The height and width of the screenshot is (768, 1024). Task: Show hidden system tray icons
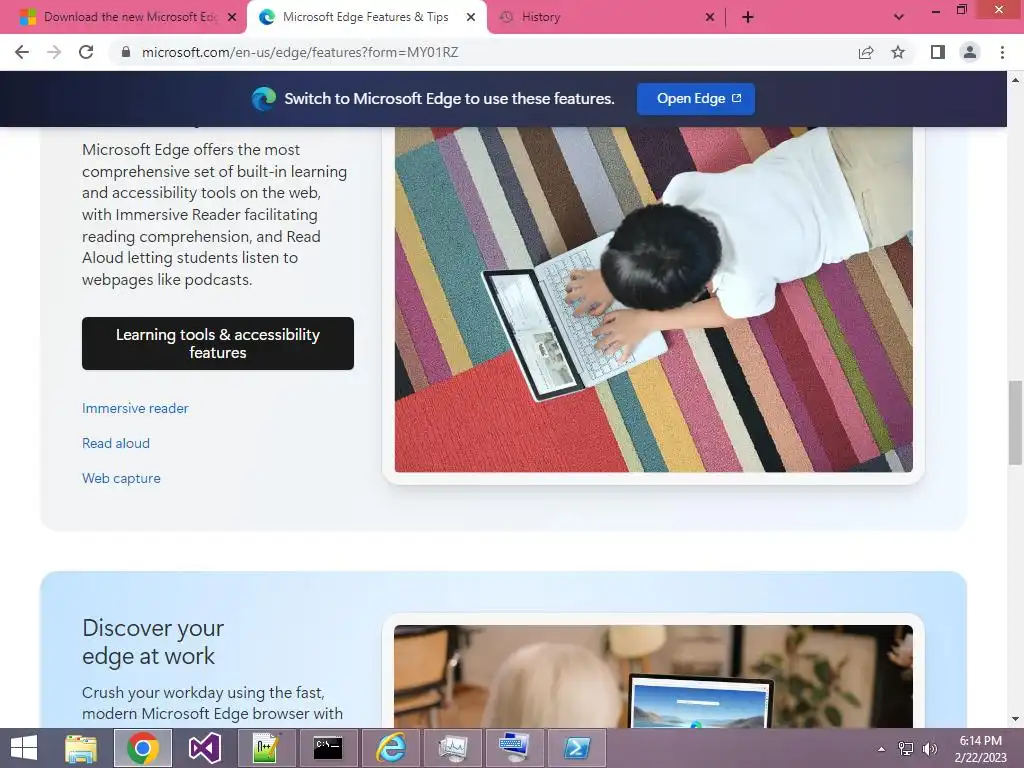(882, 749)
